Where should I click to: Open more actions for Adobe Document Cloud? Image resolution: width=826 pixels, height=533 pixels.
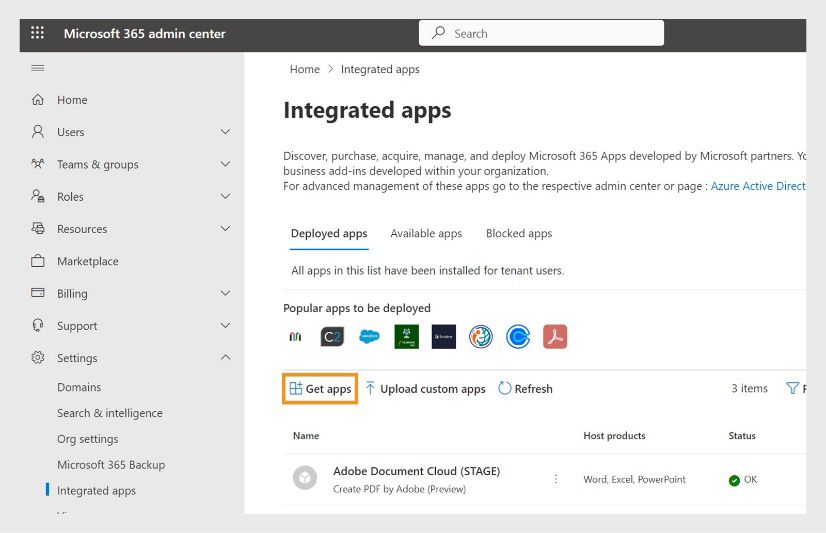pyautogui.click(x=556, y=479)
